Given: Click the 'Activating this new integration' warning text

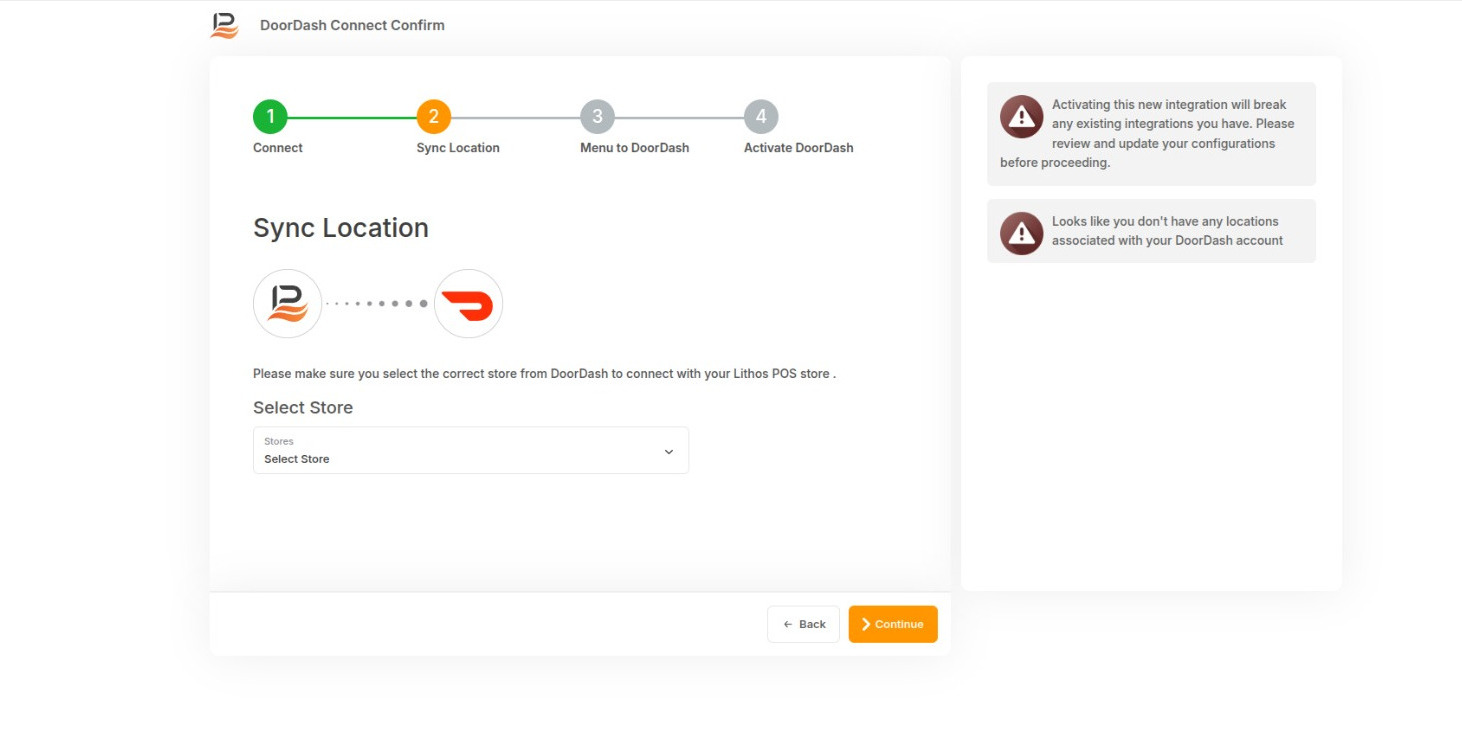Looking at the screenshot, I should 1150,134.
